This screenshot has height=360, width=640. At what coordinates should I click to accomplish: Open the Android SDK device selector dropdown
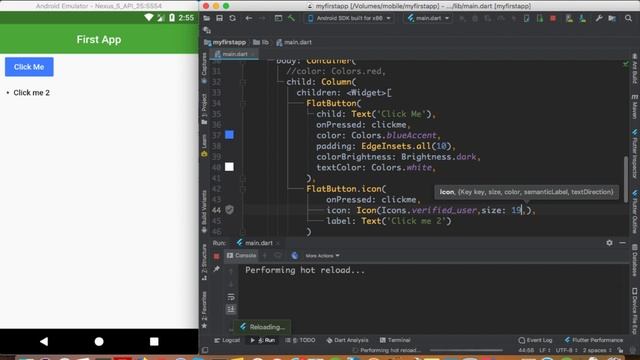point(349,18)
